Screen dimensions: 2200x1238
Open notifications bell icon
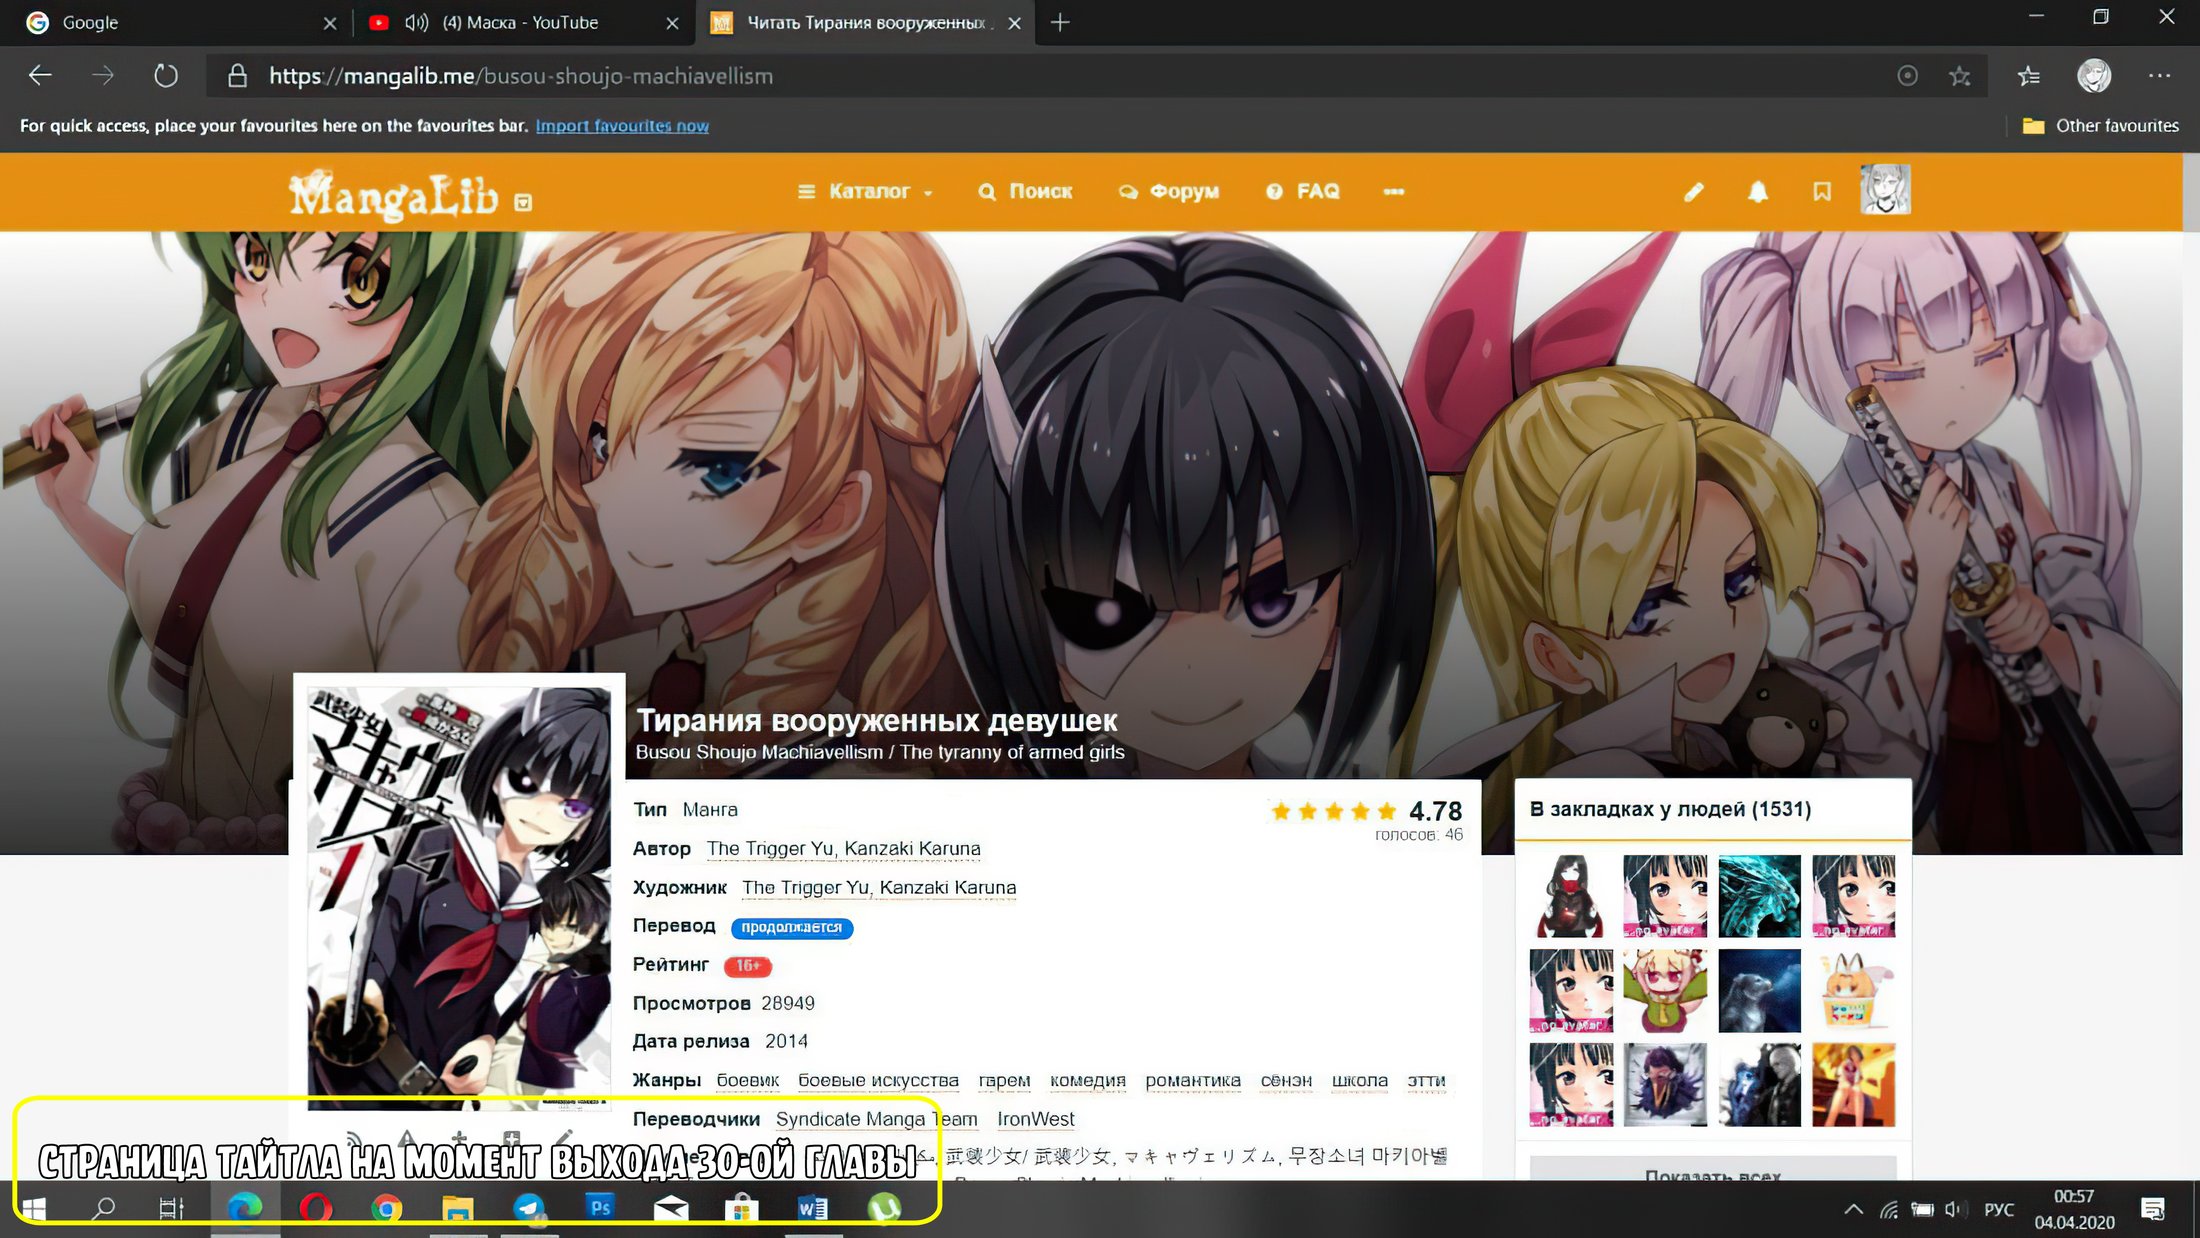click(1757, 191)
